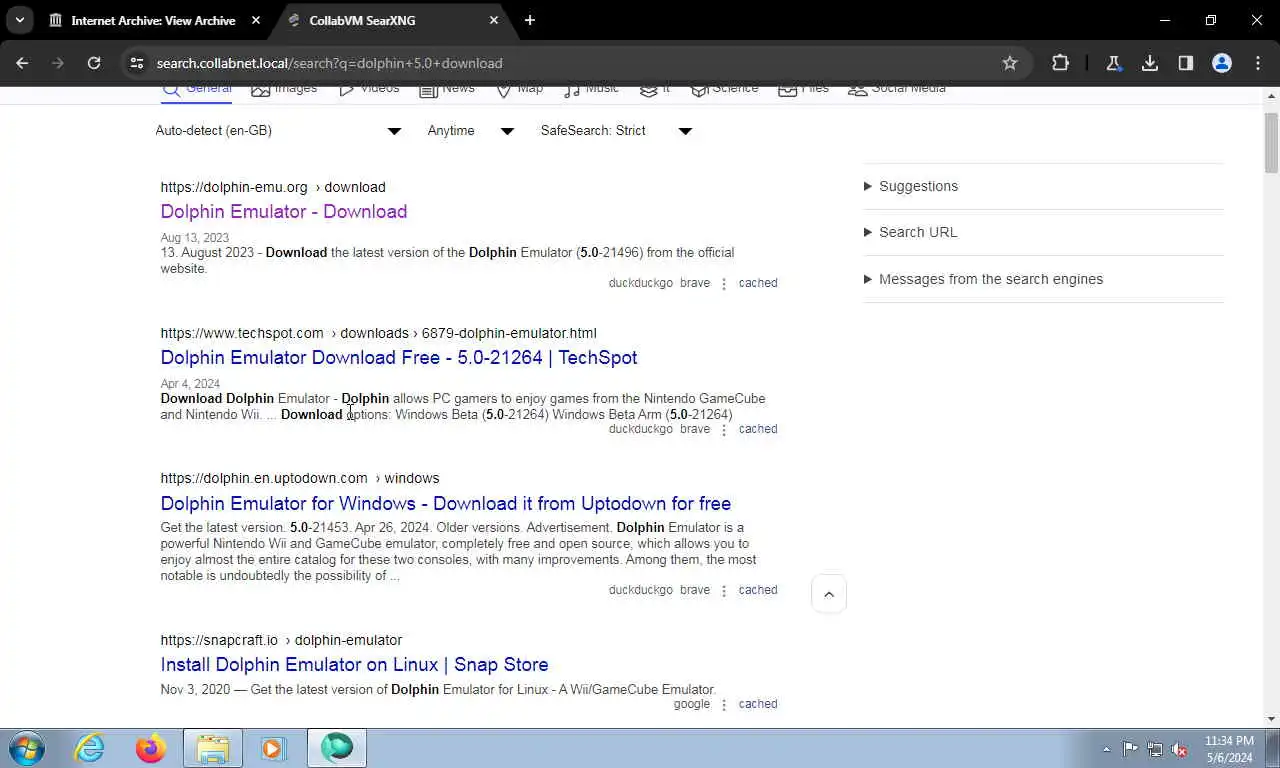Image resolution: width=1280 pixels, height=768 pixels.
Task: Click the https://www.techspot.com URL text
Action: pos(242,333)
